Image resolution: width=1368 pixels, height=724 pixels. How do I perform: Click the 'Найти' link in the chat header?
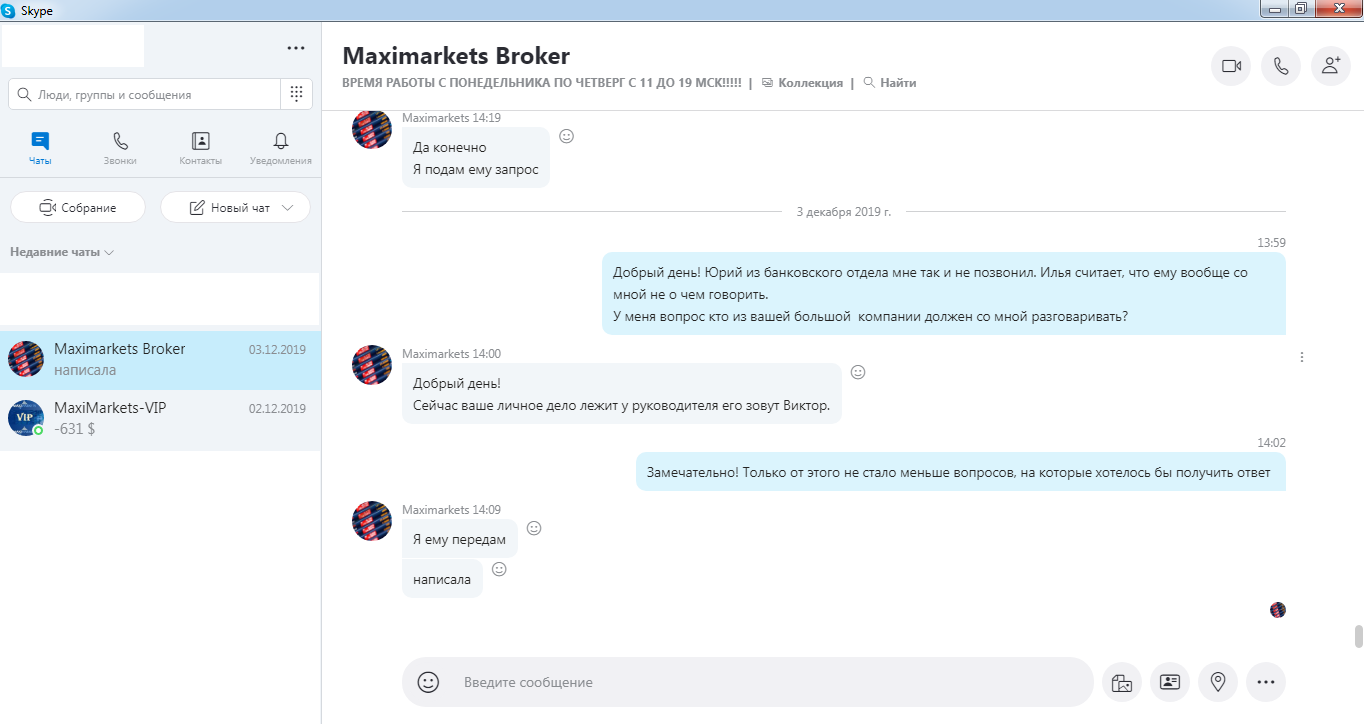tap(890, 83)
